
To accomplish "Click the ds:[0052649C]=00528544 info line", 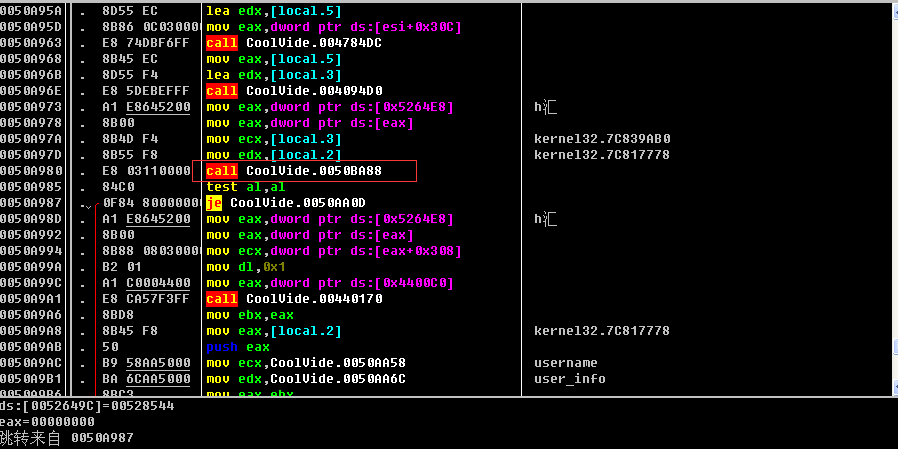I will (x=86, y=406).
